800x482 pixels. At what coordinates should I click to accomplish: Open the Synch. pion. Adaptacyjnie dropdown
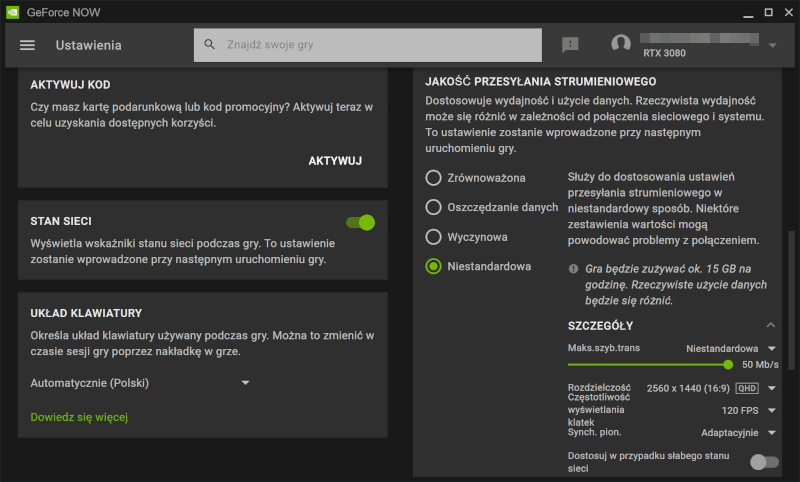coord(738,433)
